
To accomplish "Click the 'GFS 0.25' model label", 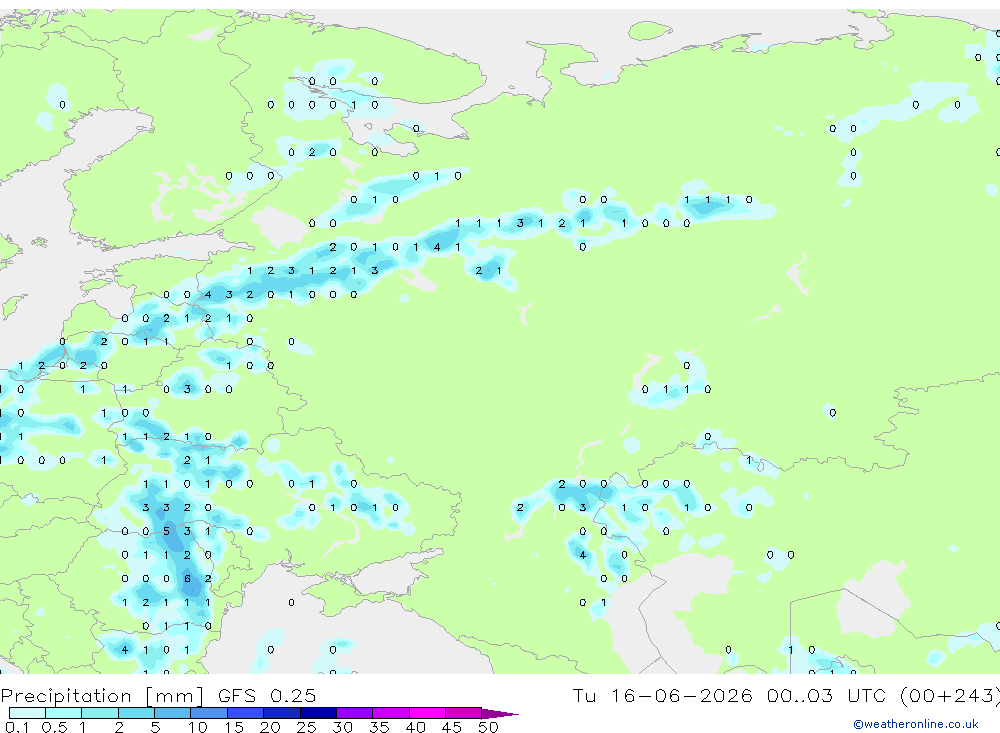I will (x=267, y=695).
